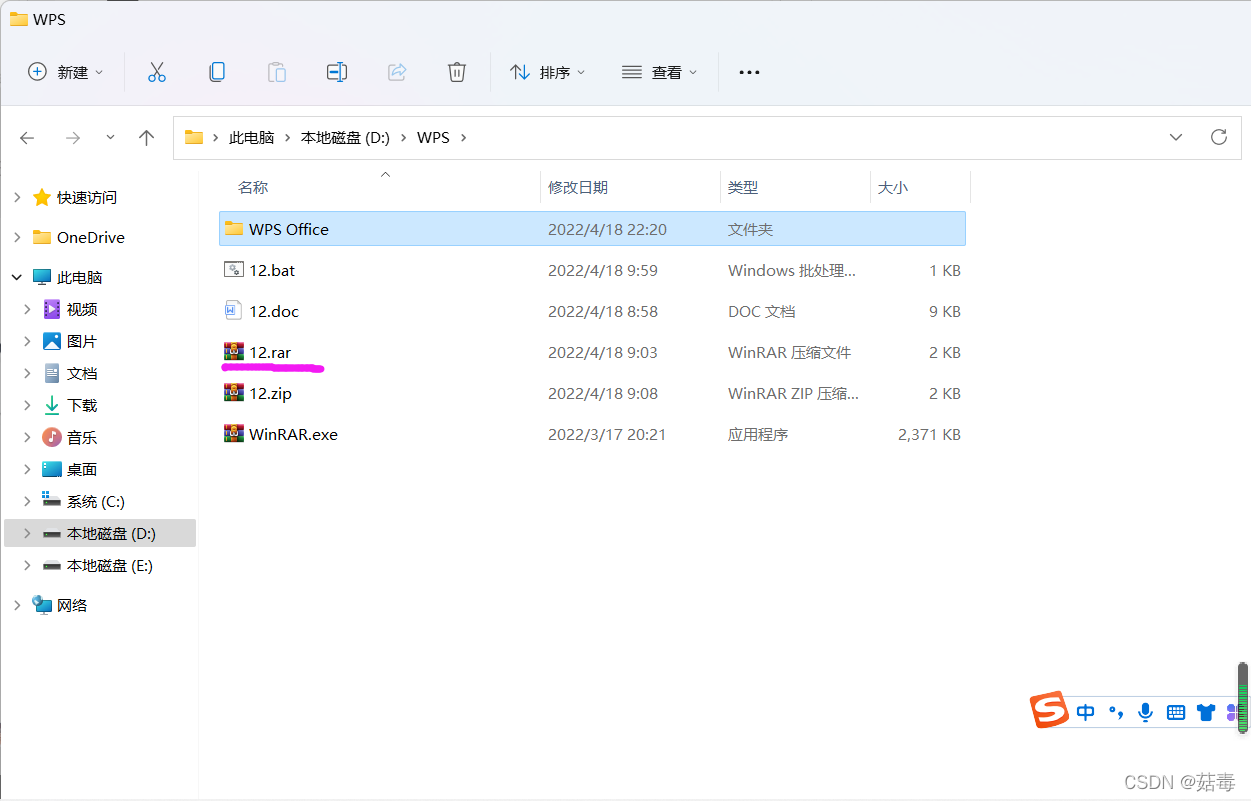Click the Copy icon in toolbar

[217, 72]
